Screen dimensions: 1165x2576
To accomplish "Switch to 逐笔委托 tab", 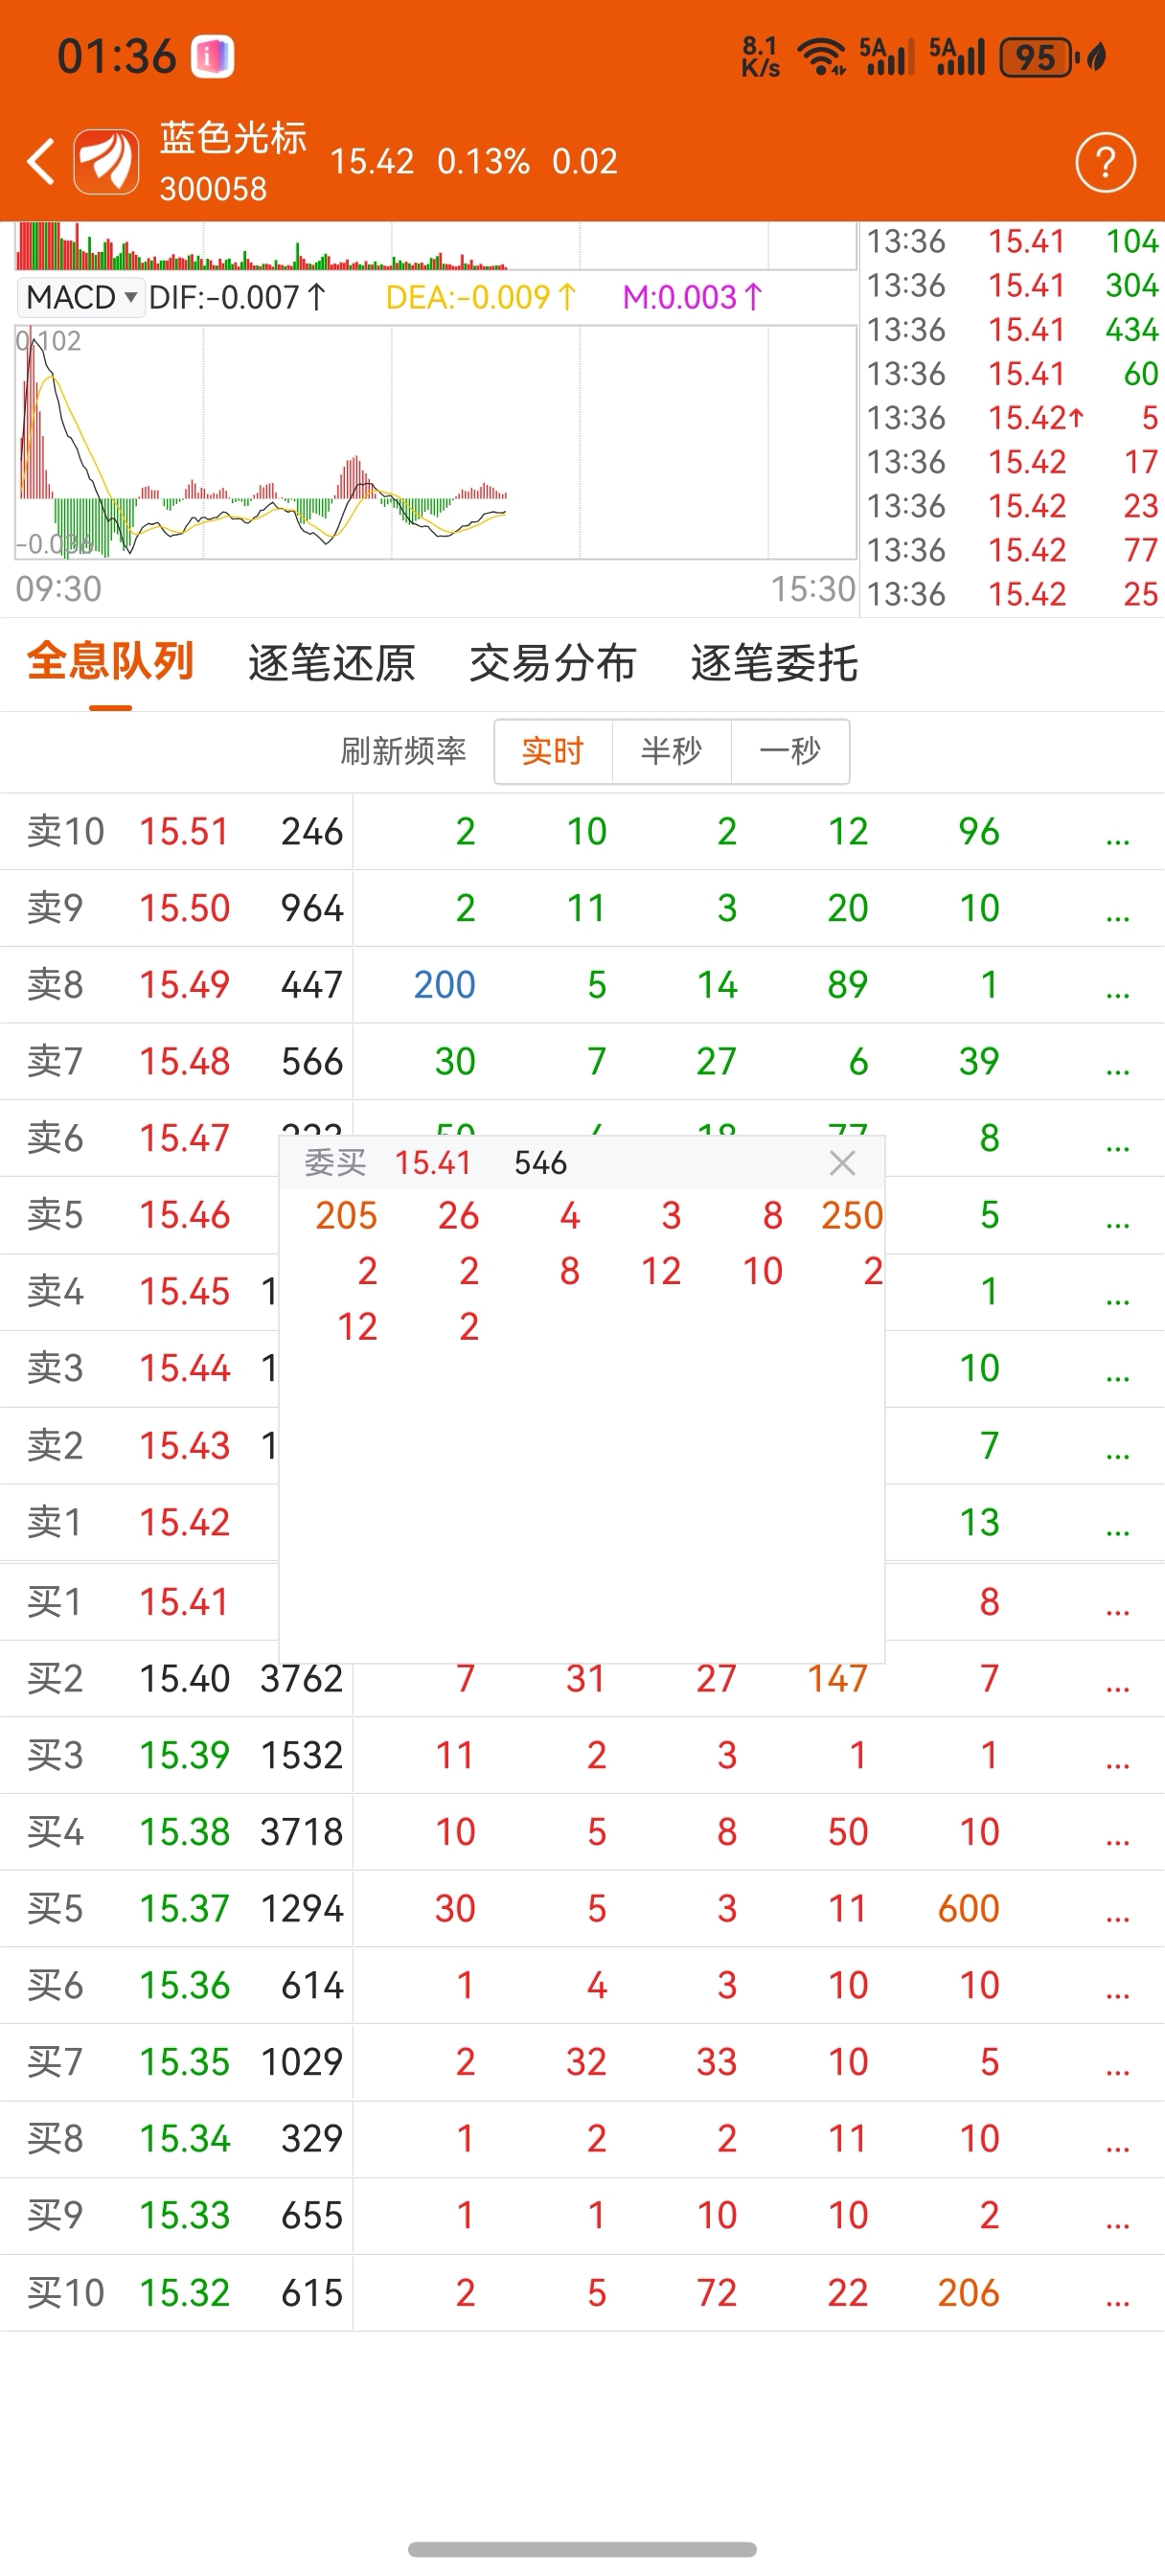I will click(774, 662).
